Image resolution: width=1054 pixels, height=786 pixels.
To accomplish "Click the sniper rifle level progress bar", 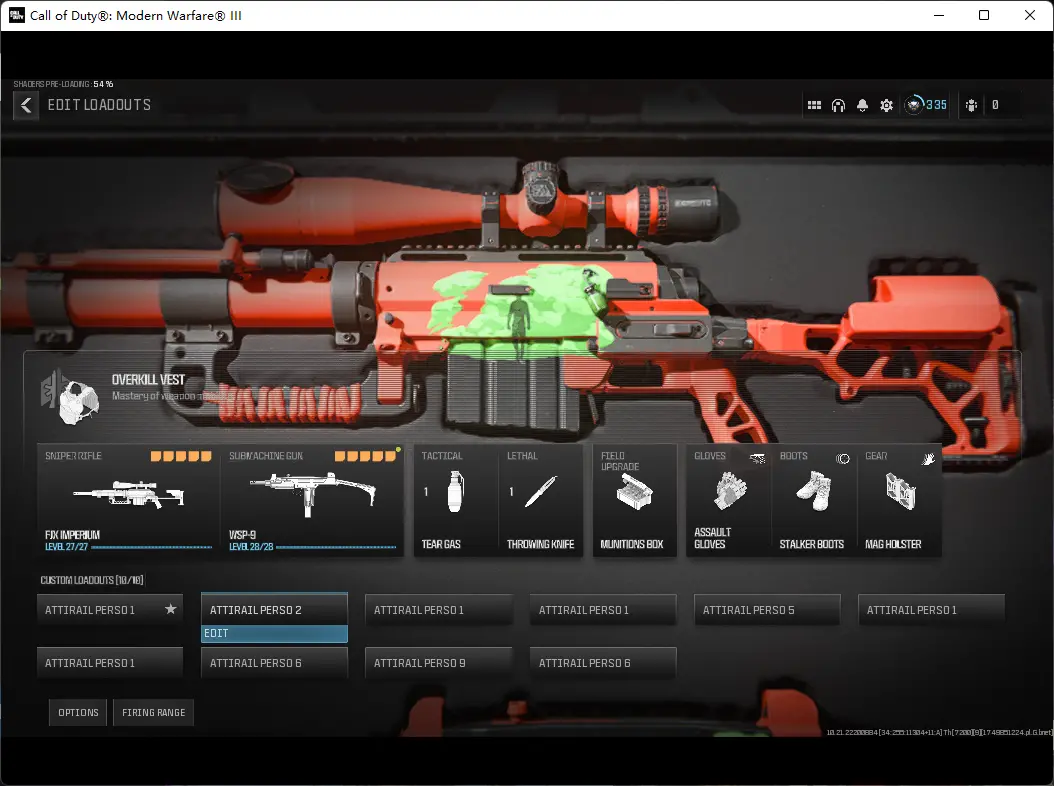I will (151, 547).
